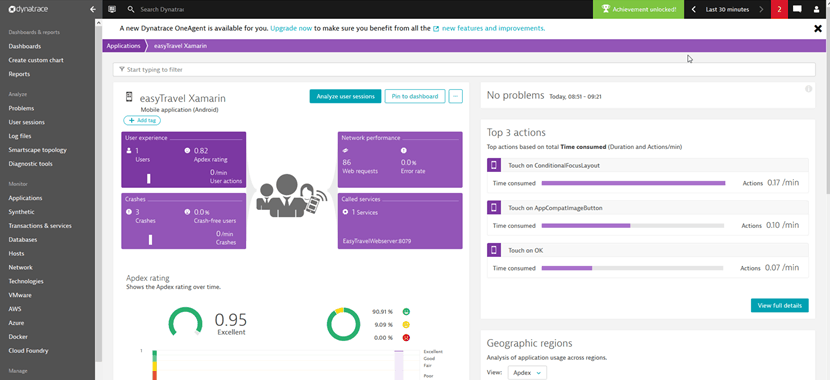Open the Apdex view dropdown
The image size is (830, 380).
527,373
